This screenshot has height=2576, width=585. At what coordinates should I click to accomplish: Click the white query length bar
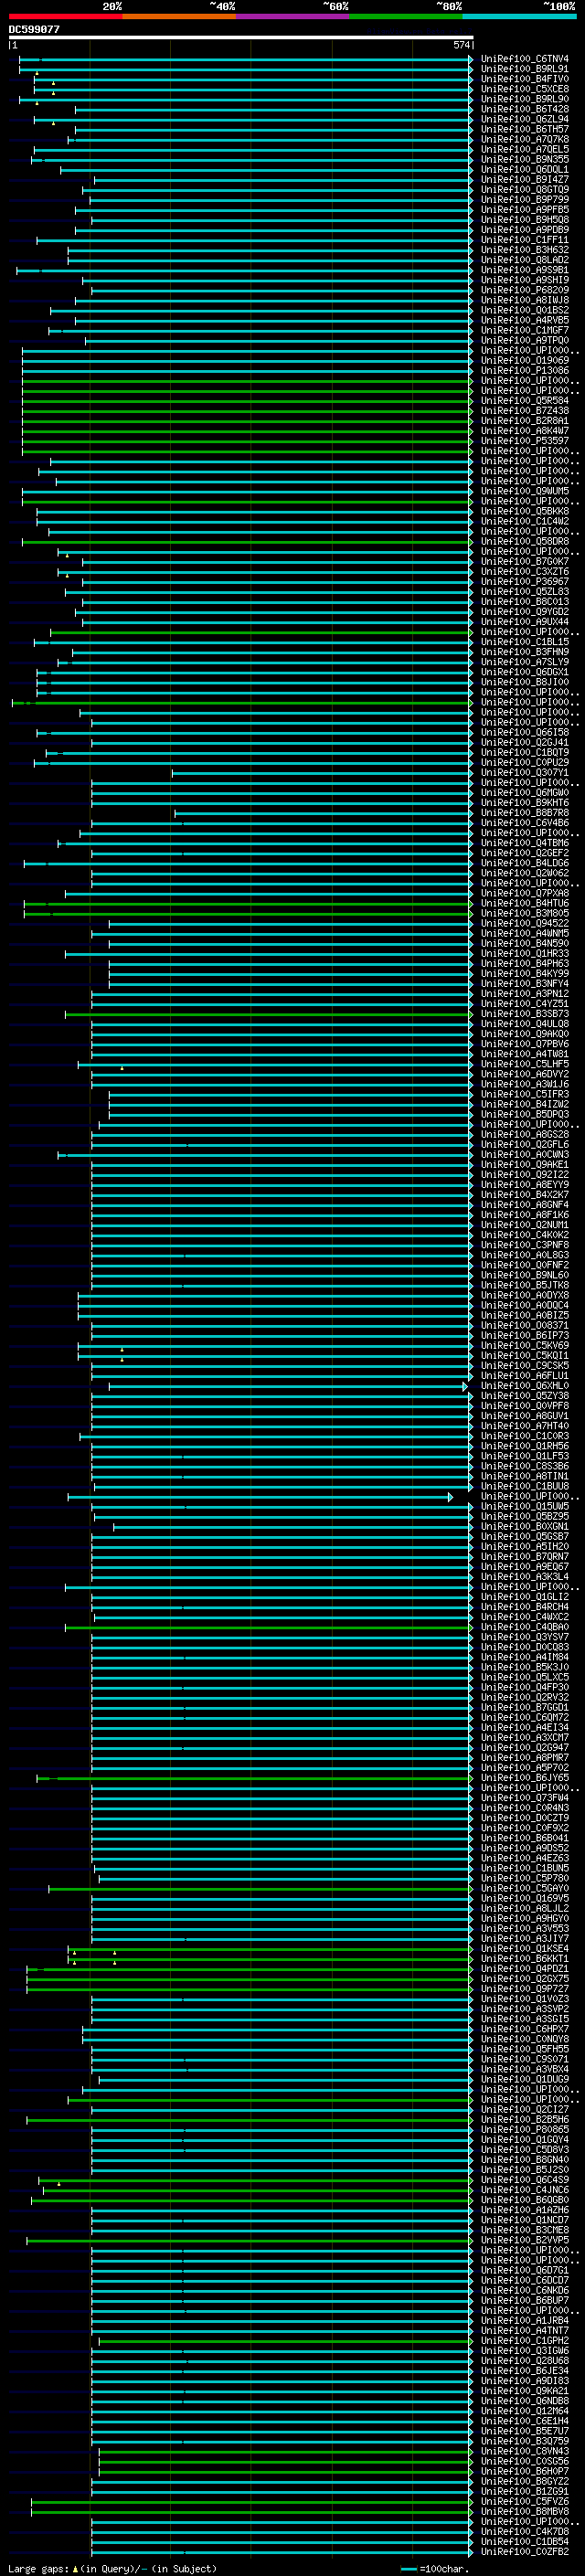[241, 37]
